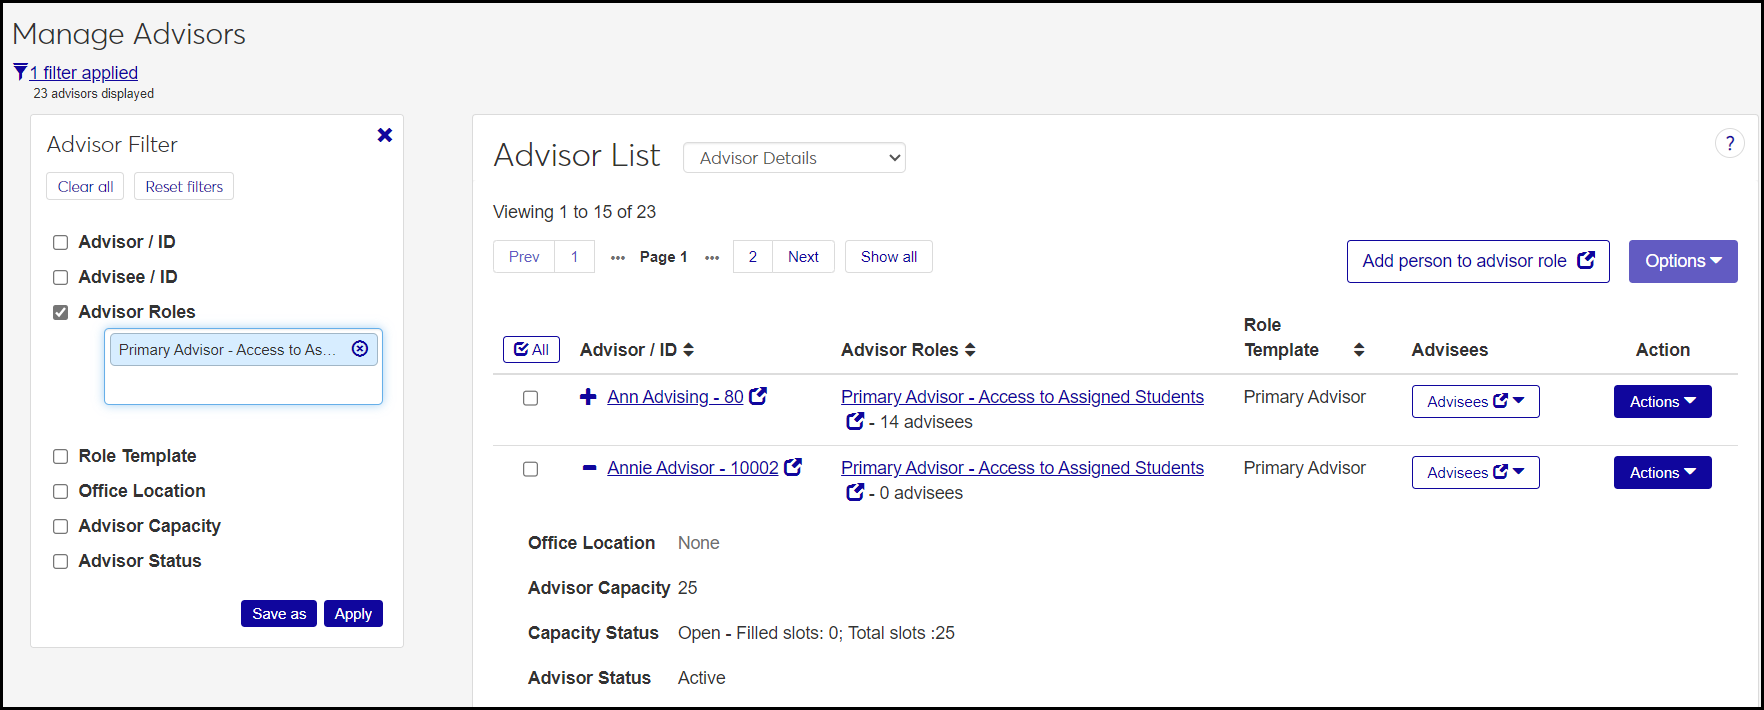Click the Apply filter button
Viewport: 1764px width, 710px height.
[x=353, y=614]
